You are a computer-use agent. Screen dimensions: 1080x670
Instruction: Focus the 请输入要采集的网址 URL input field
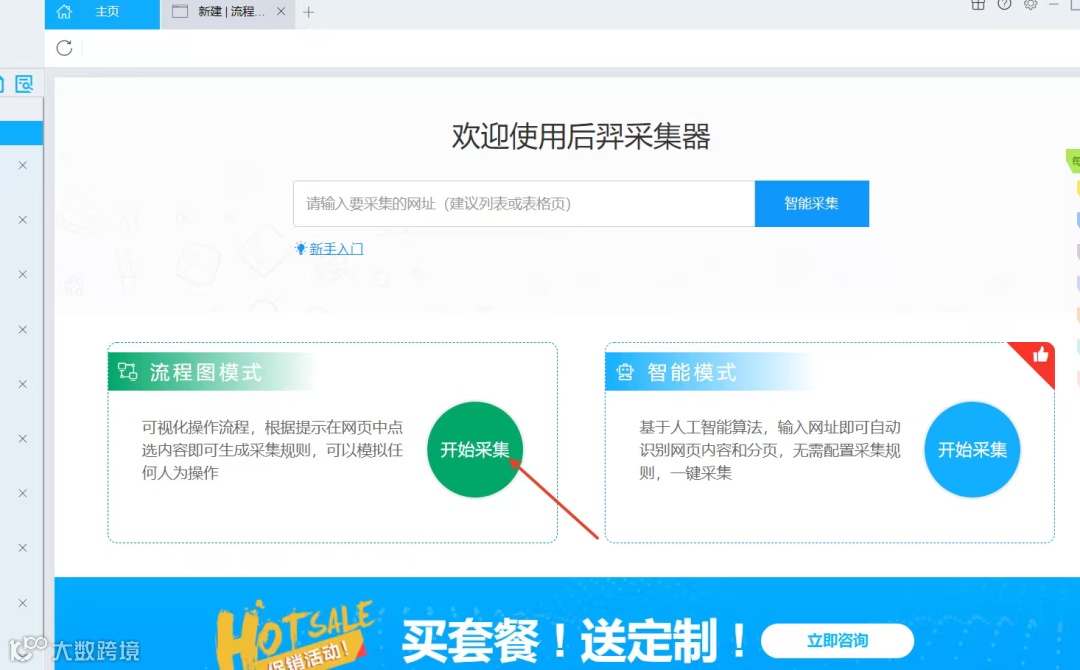coord(524,204)
